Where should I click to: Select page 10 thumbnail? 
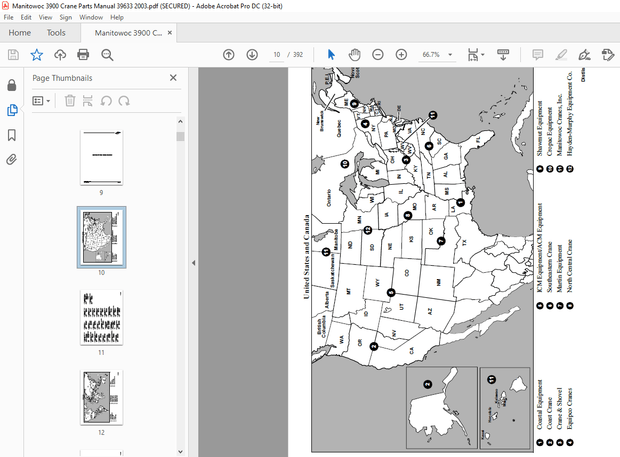pos(102,237)
